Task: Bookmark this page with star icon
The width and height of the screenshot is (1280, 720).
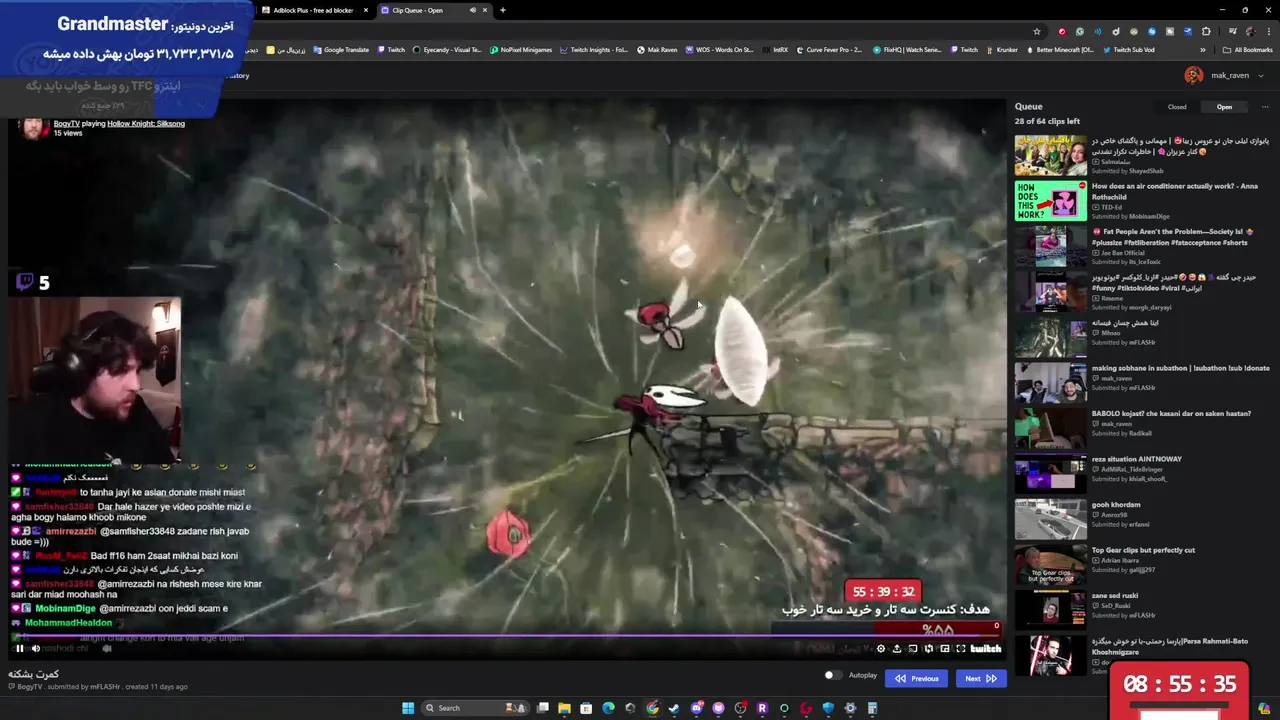Action: click(1037, 31)
